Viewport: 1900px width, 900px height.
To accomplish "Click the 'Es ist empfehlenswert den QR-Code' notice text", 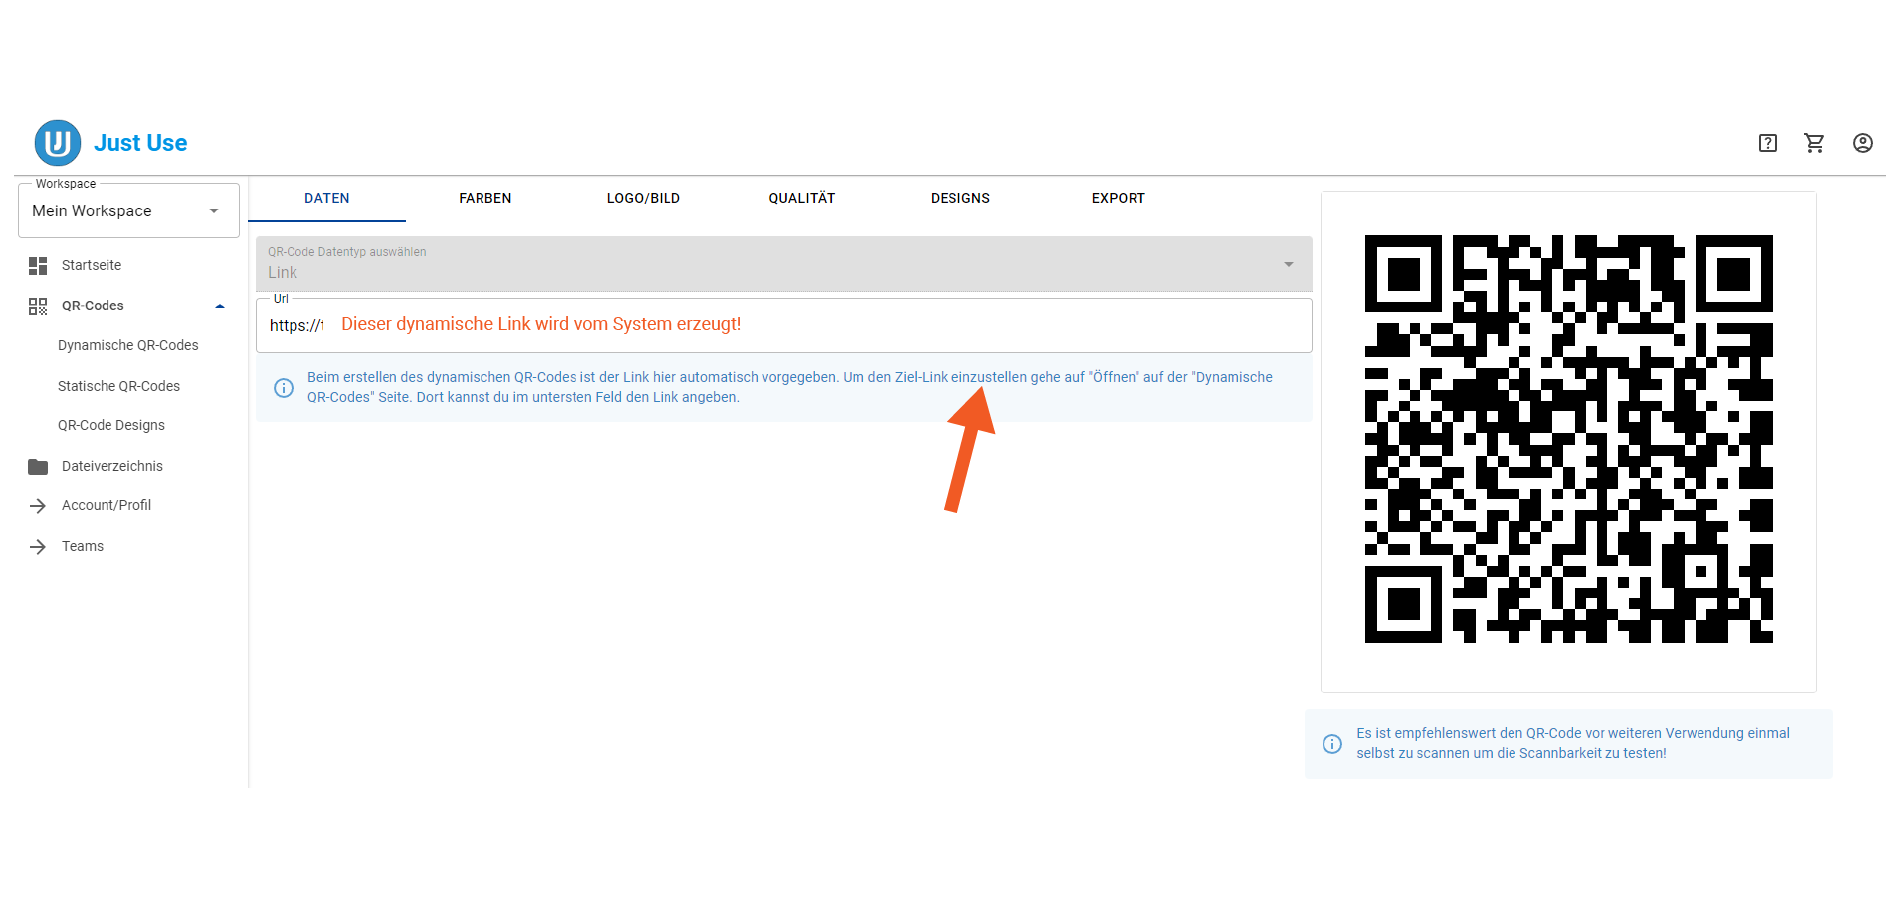I will (1573, 743).
